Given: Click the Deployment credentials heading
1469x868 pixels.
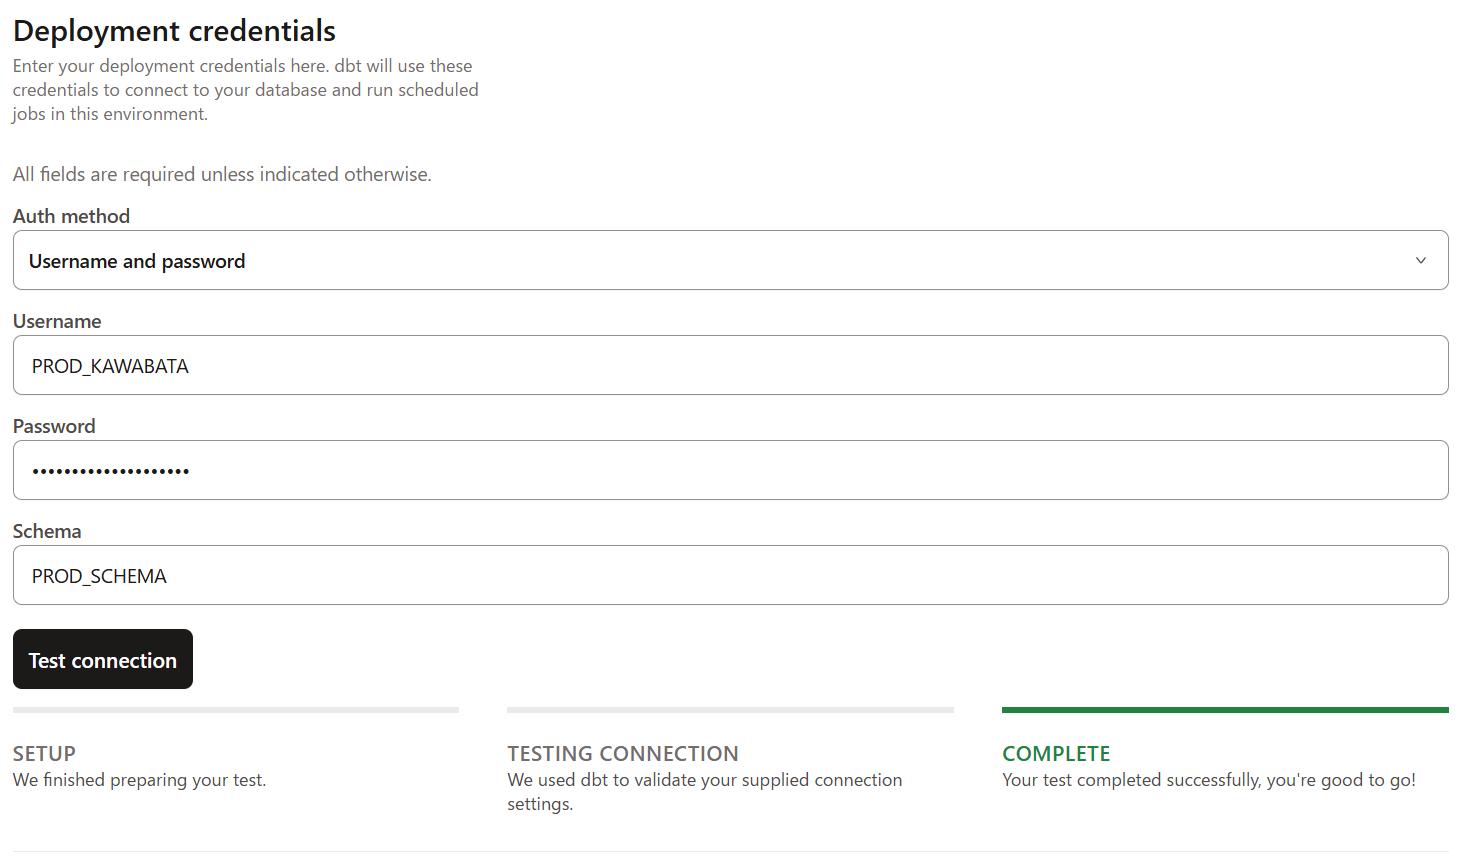Looking at the screenshot, I should click(x=174, y=31).
